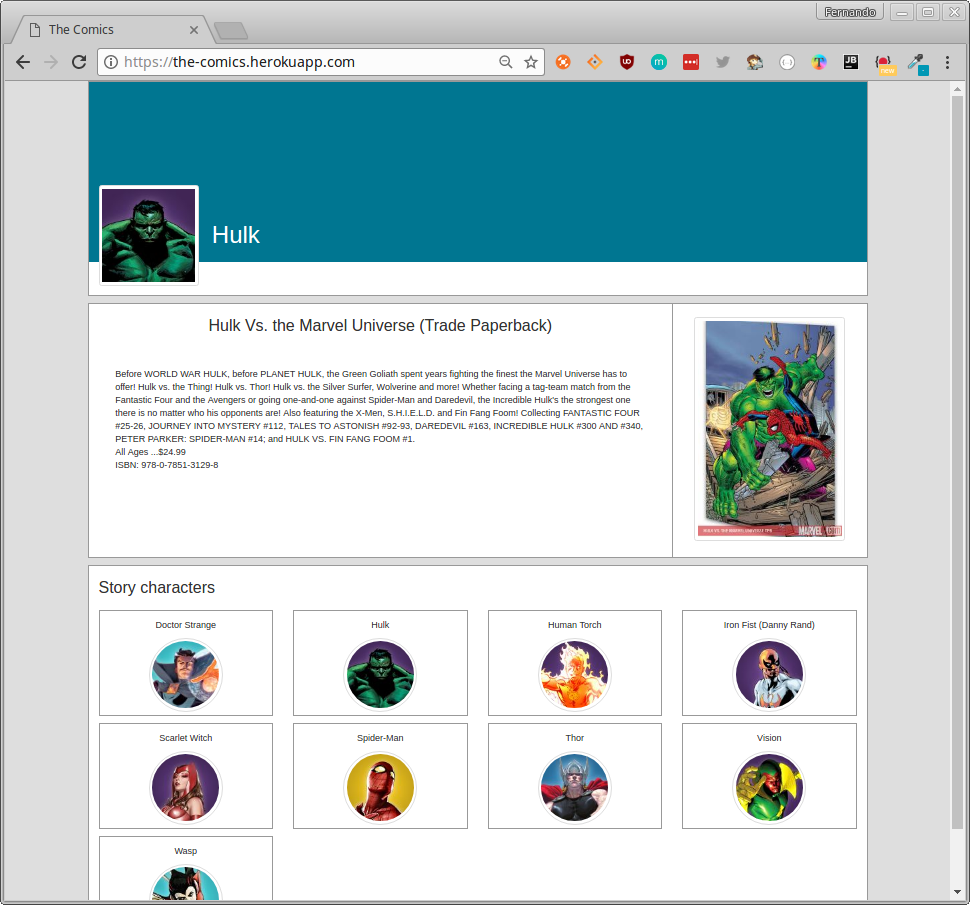The height and width of the screenshot is (905, 970).
Task: Switch to The Comics tab
Action: (111, 30)
